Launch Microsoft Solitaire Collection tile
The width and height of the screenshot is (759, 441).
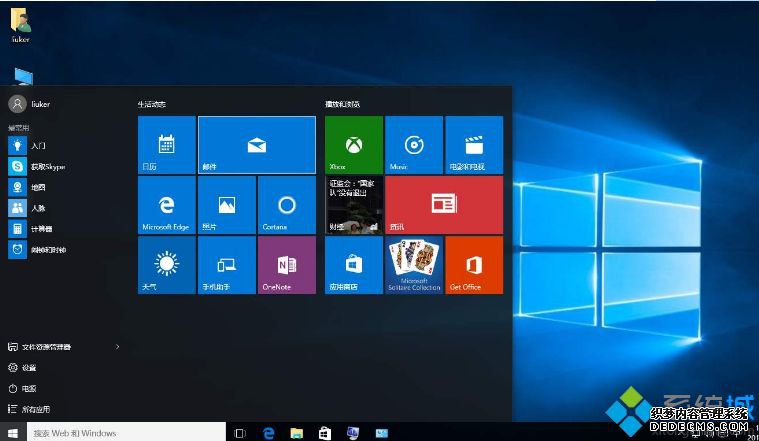[414, 265]
